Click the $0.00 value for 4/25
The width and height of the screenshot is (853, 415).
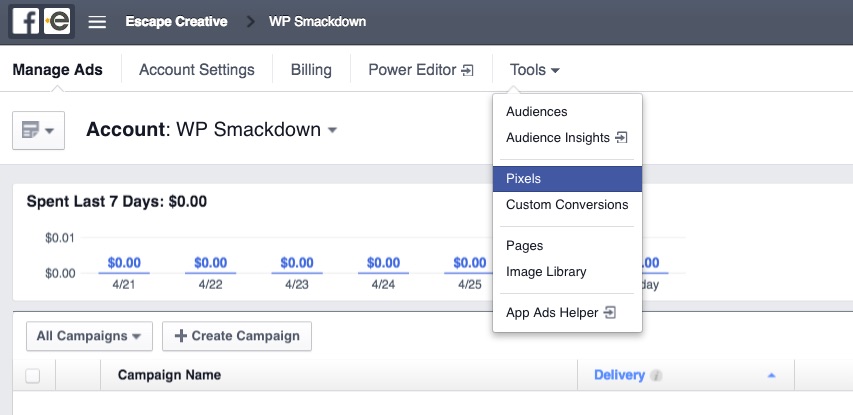tap(470, 263)
